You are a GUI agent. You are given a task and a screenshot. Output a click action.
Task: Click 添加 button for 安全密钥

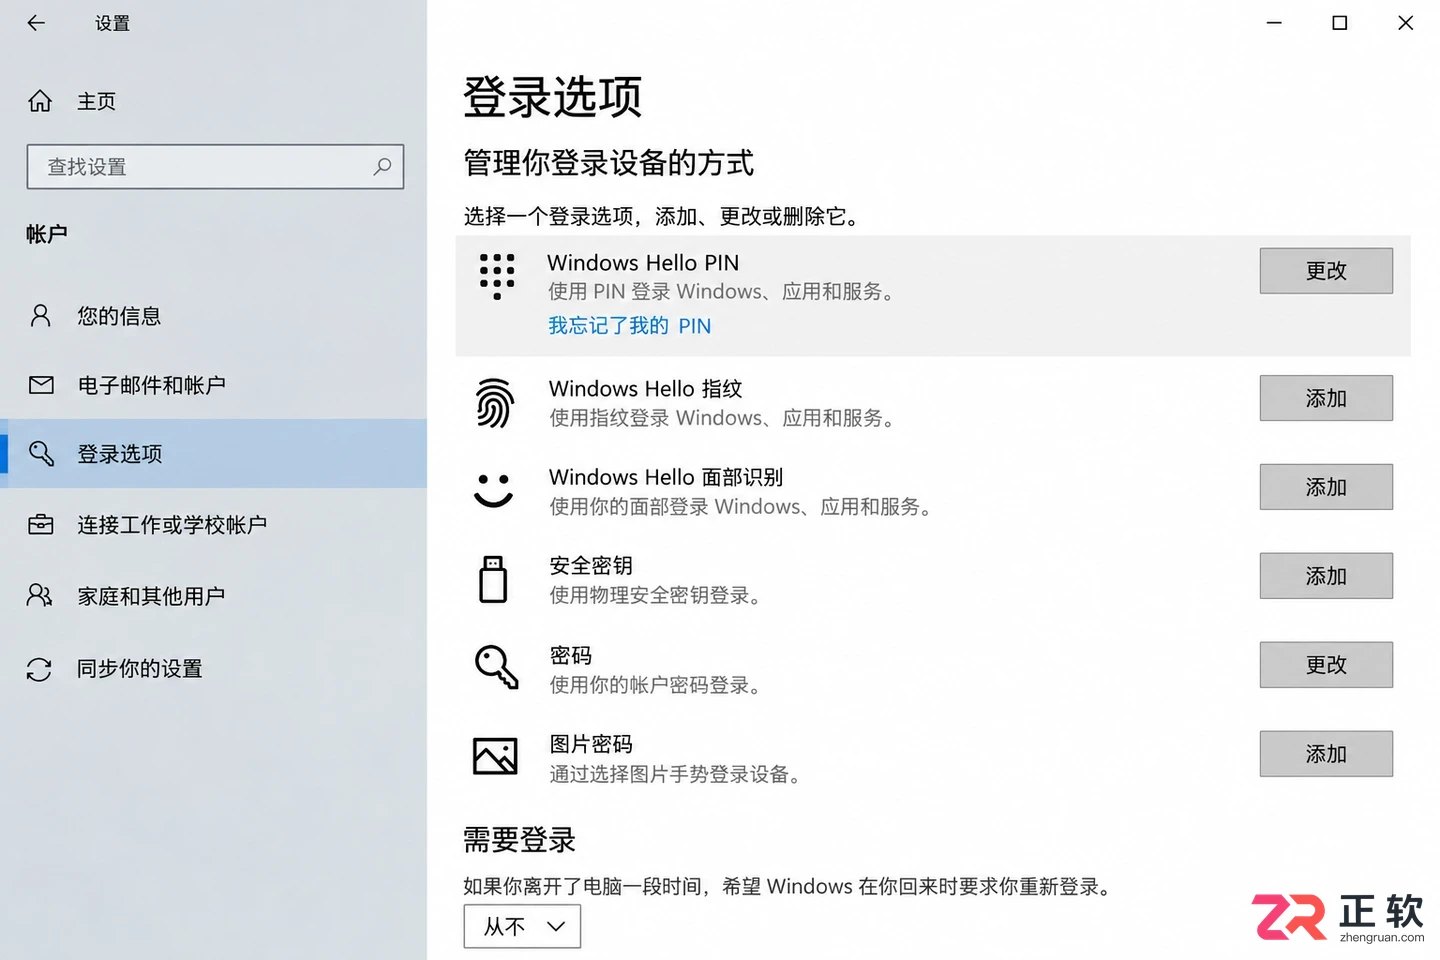point(1326,576)
